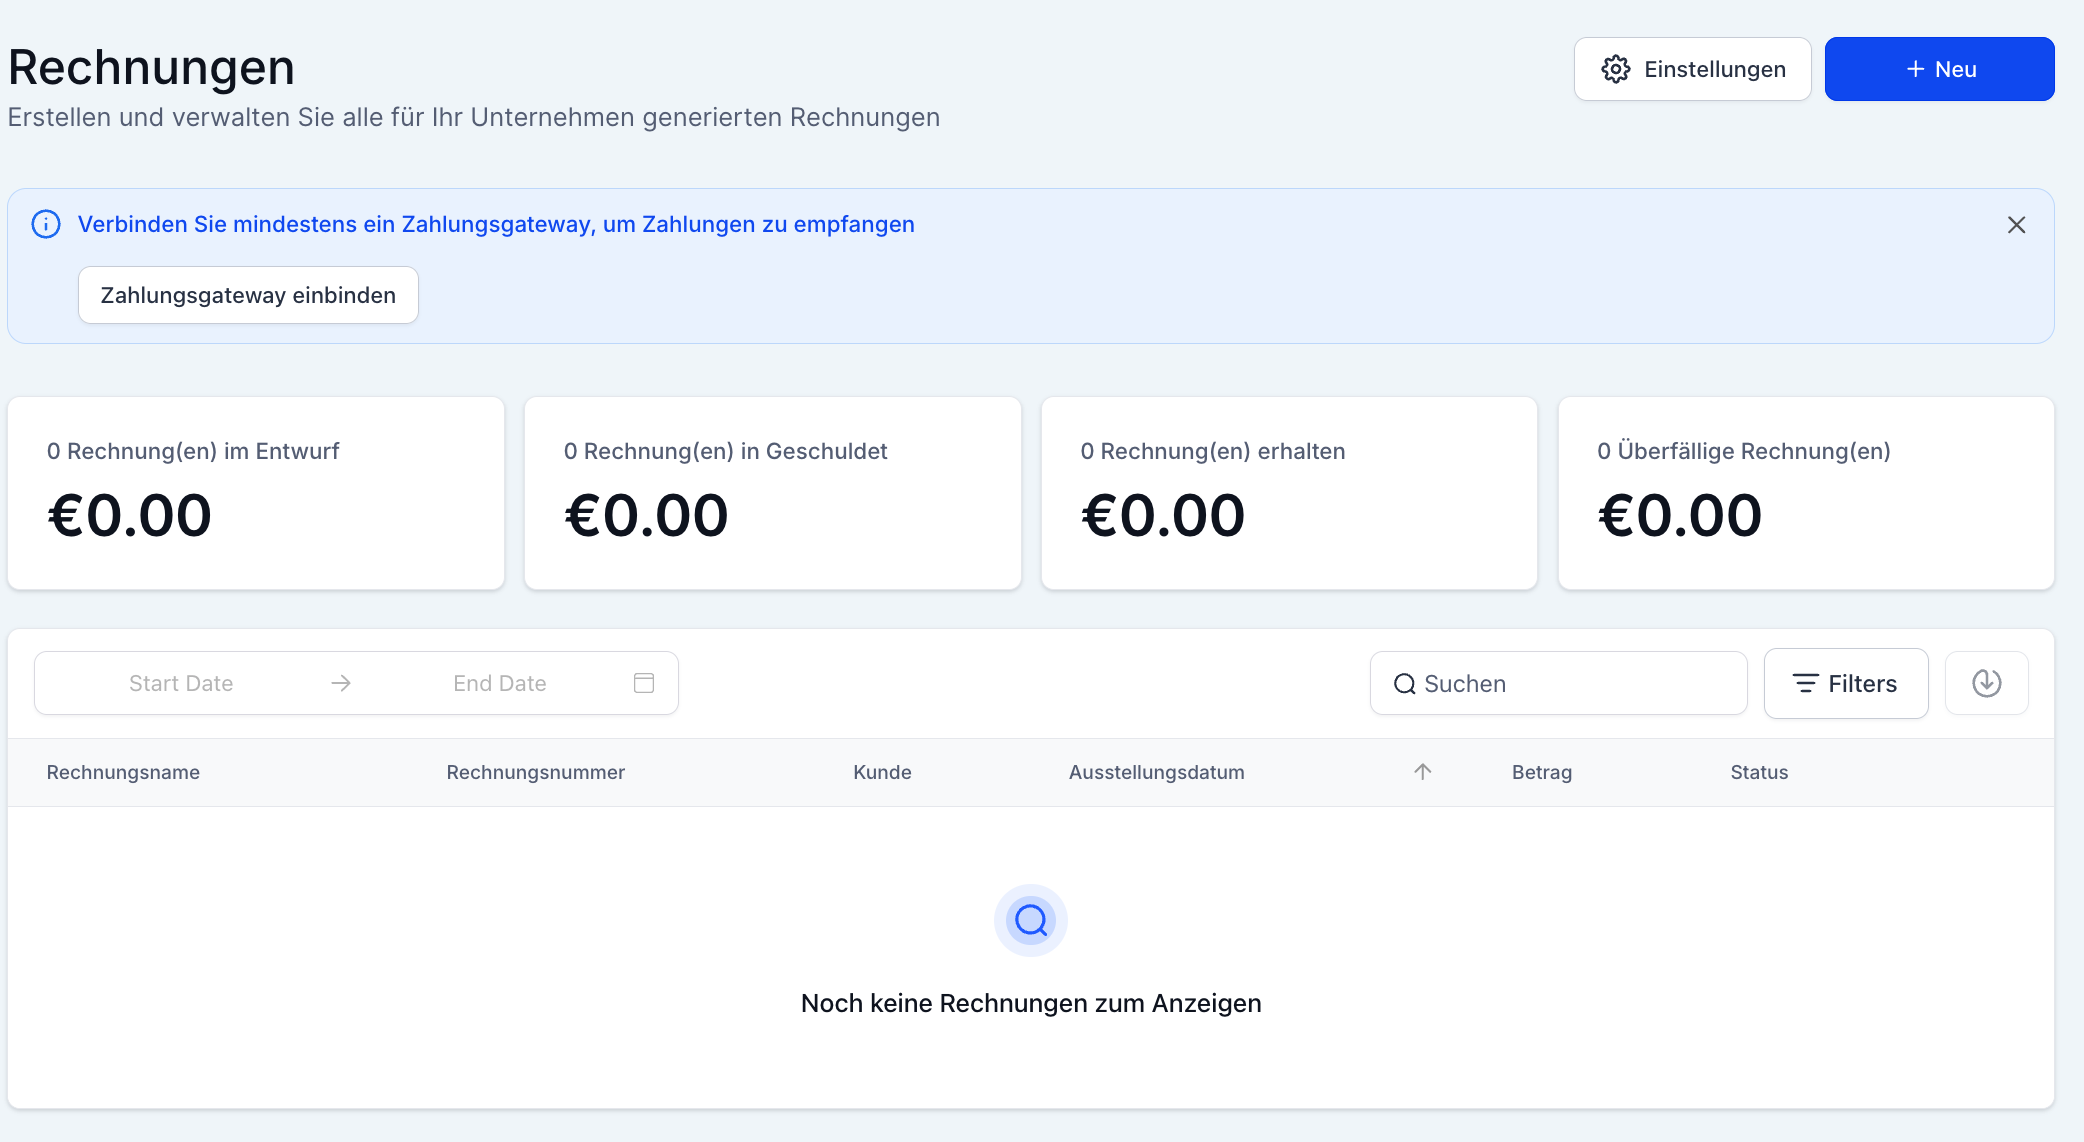The height and width of the screenshot is (1142, 2084).
Task: Toggle the Rechnungsname column sort
Action: coord(123,772)
